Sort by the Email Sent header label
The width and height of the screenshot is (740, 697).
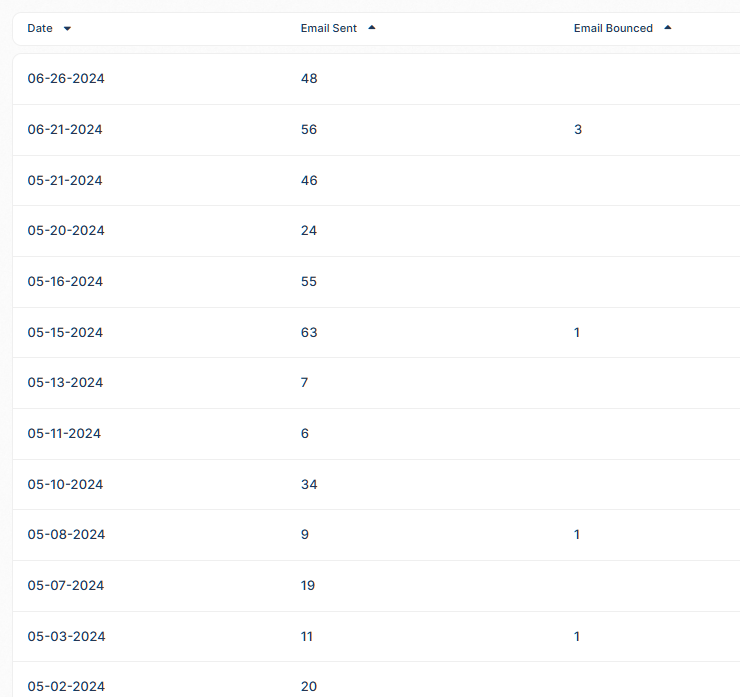tap(328, 28)
